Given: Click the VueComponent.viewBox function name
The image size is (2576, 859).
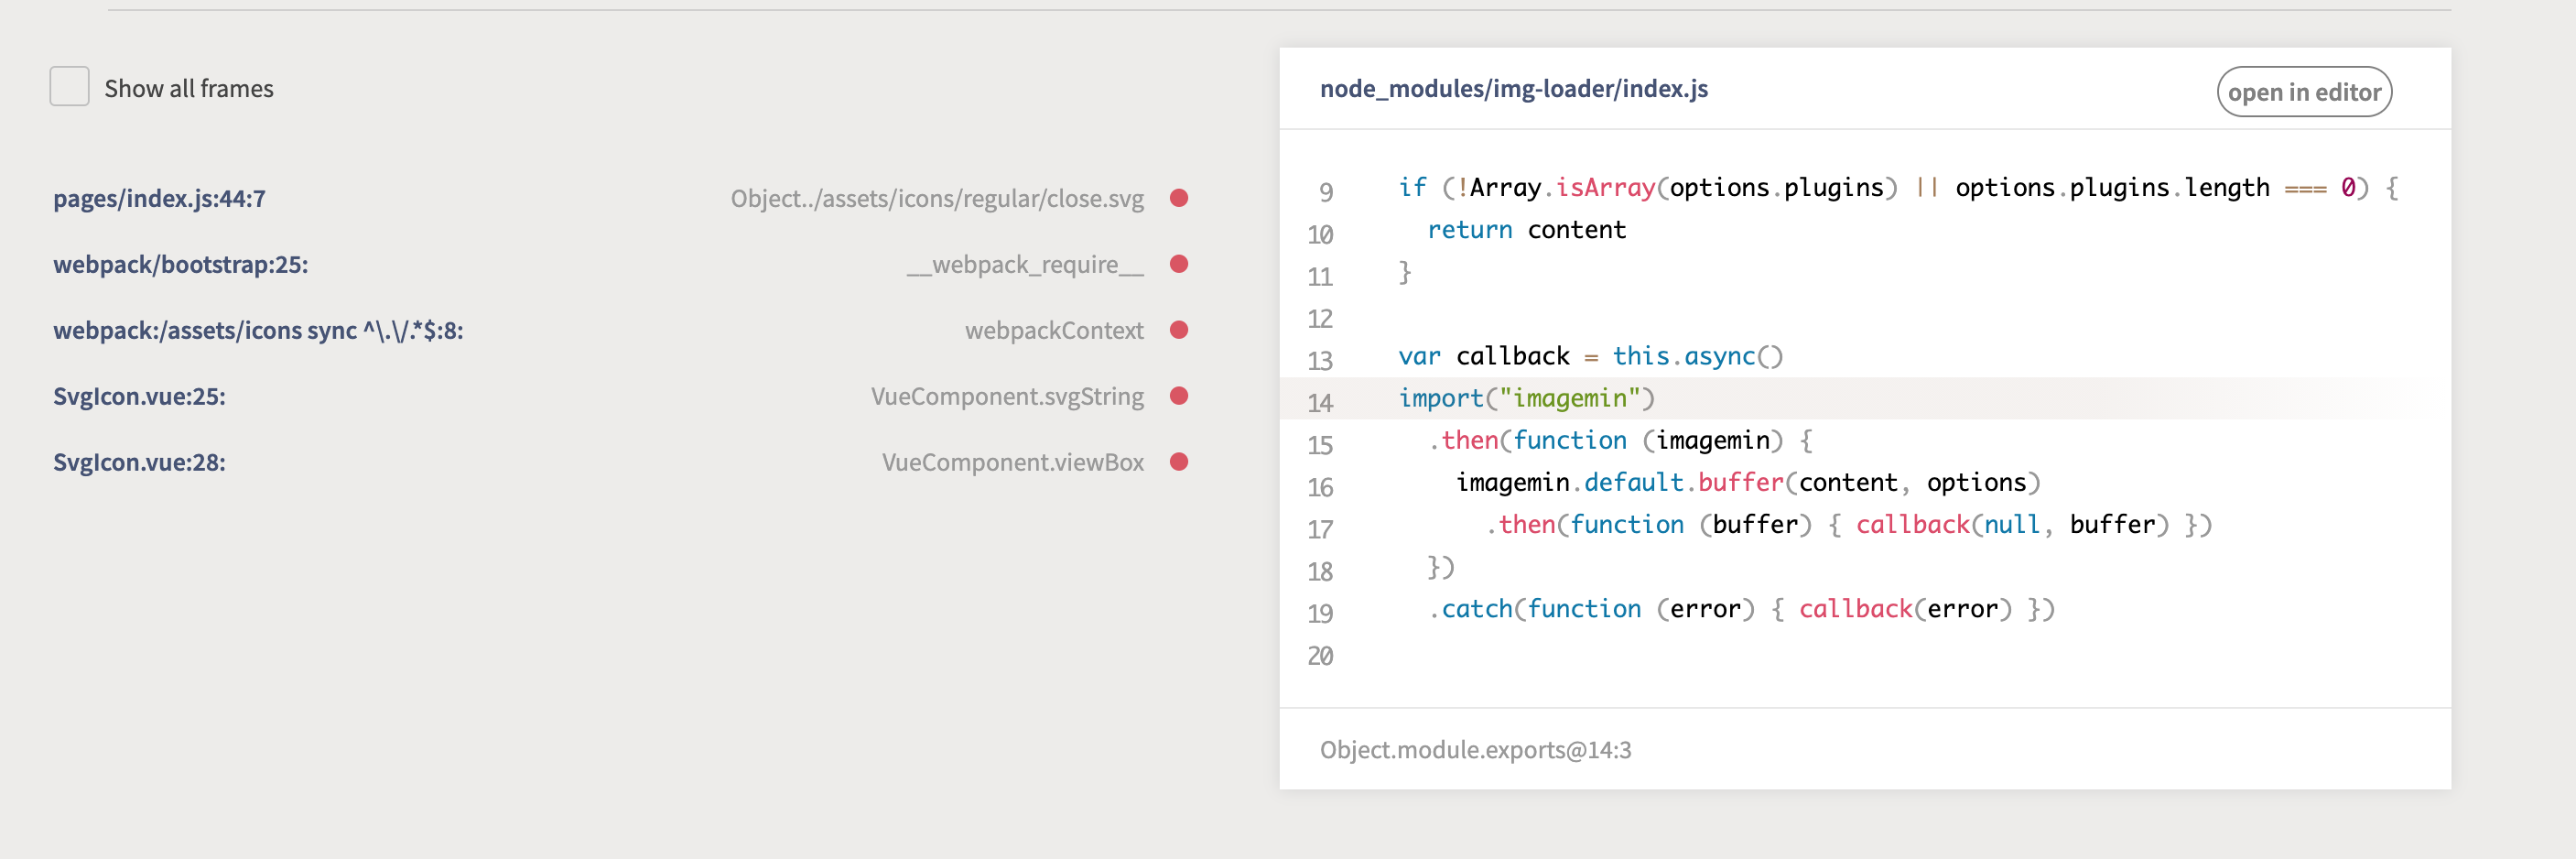Looking at the screenshot, I should click(x=1012, y=462).
